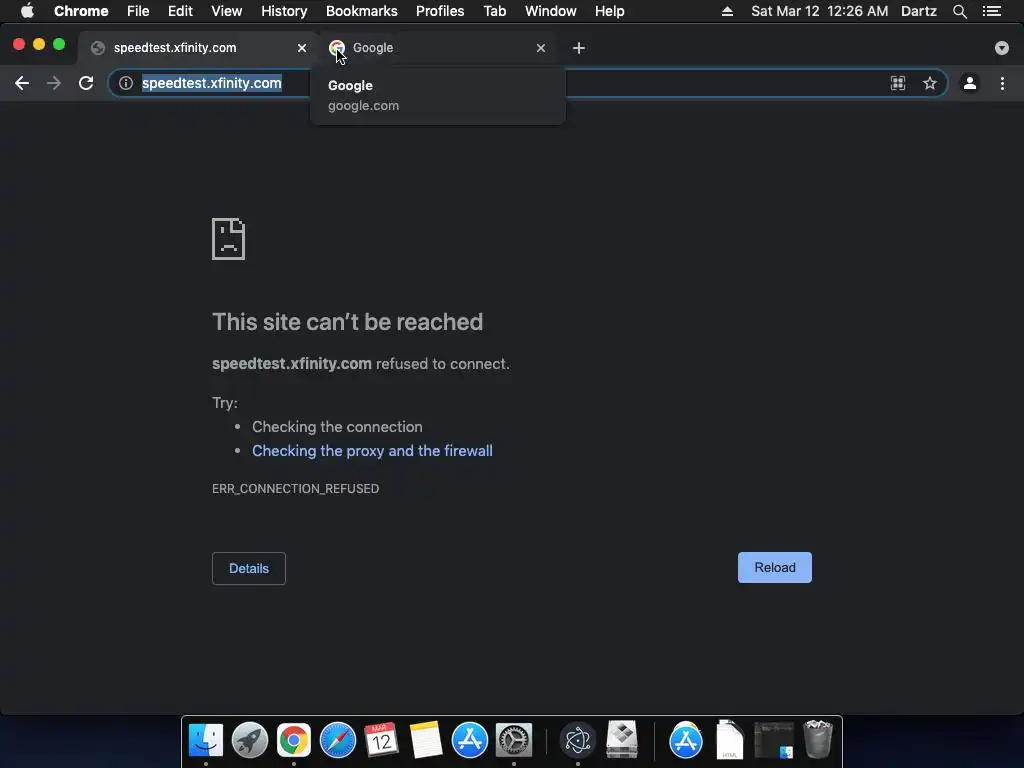This screenshot has height=768, width=1024.
Task: Switch to the Google tab
Action: point(437,48)
